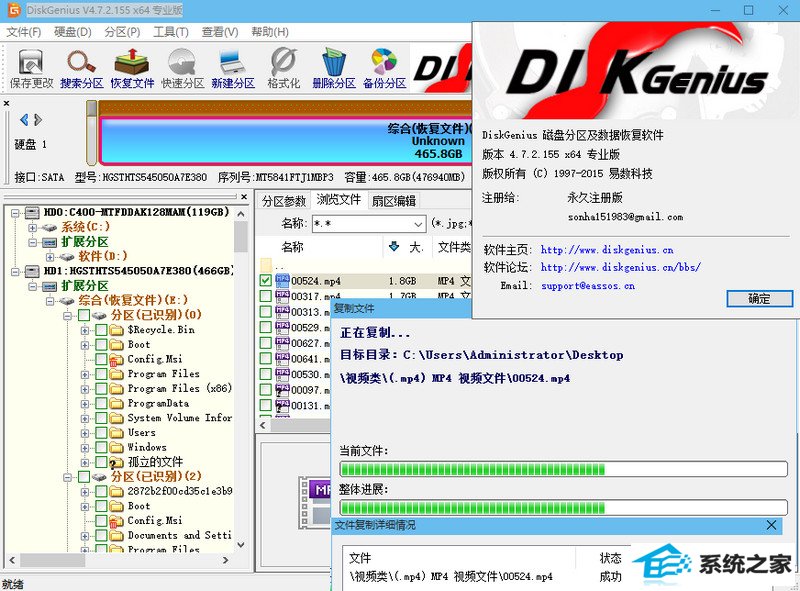Collapse the HD0 disk tree node
The height and width of the screenshot is (591, 800).
[x=16, y=212]
